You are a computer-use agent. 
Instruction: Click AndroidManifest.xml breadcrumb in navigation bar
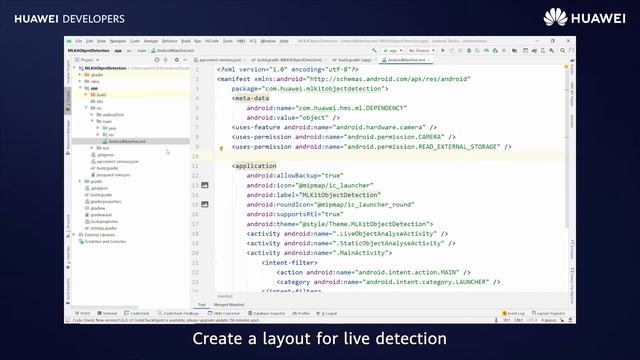(x=172, y=51)
